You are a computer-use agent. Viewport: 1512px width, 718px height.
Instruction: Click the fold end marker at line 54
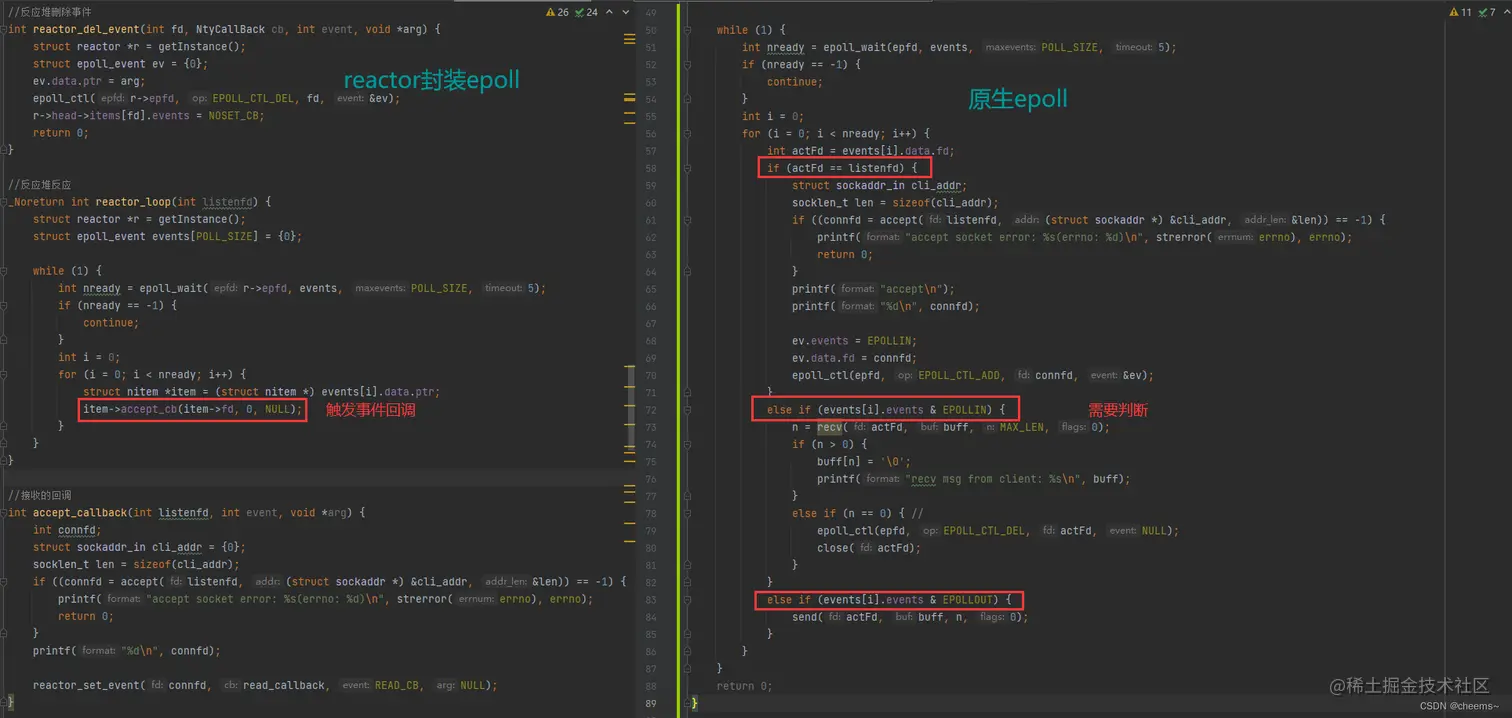coord(688,99)
